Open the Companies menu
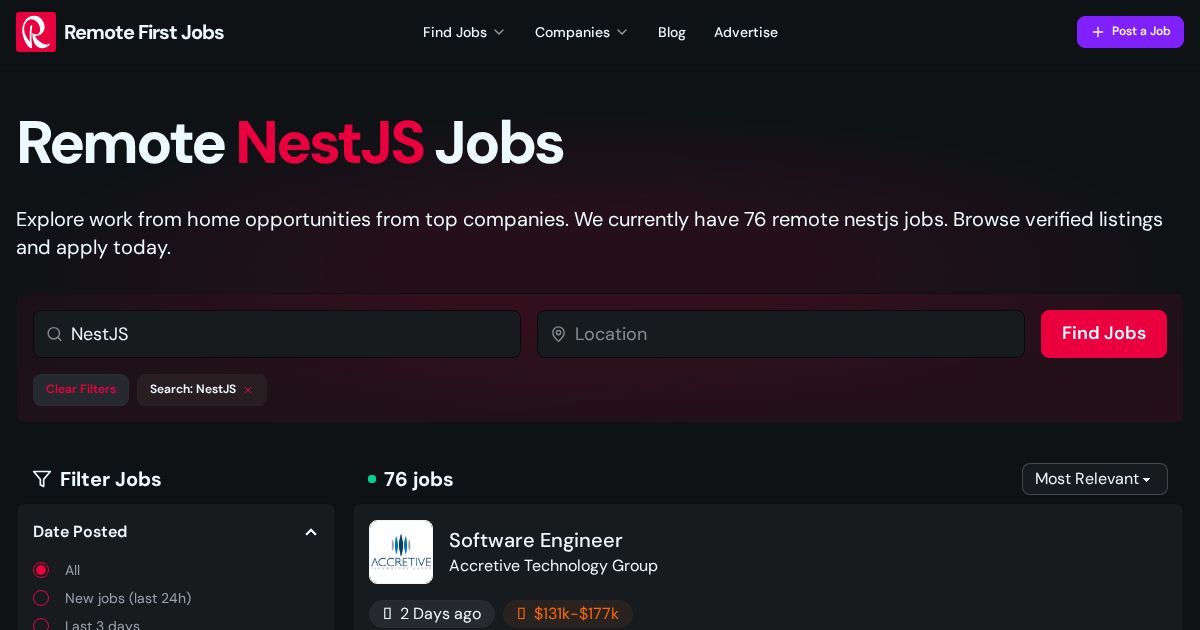Viewport: 1200px width, 630px height. (581, 32)
